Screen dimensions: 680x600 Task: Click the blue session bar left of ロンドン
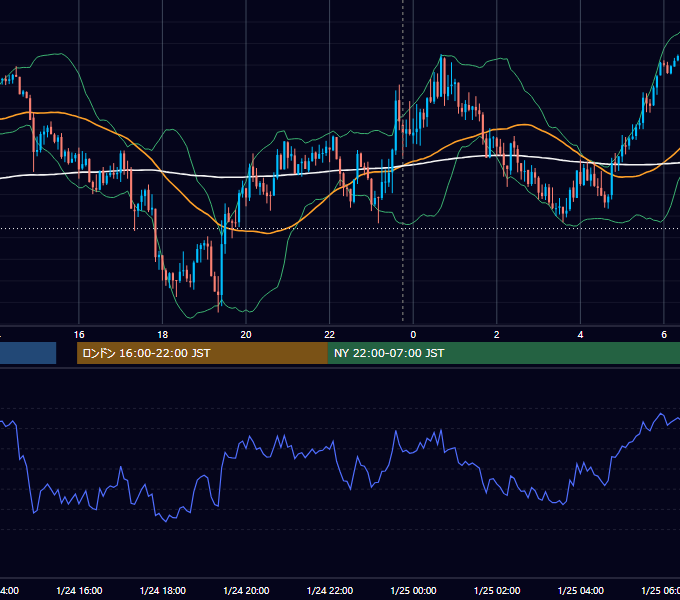tap(28, 353)
